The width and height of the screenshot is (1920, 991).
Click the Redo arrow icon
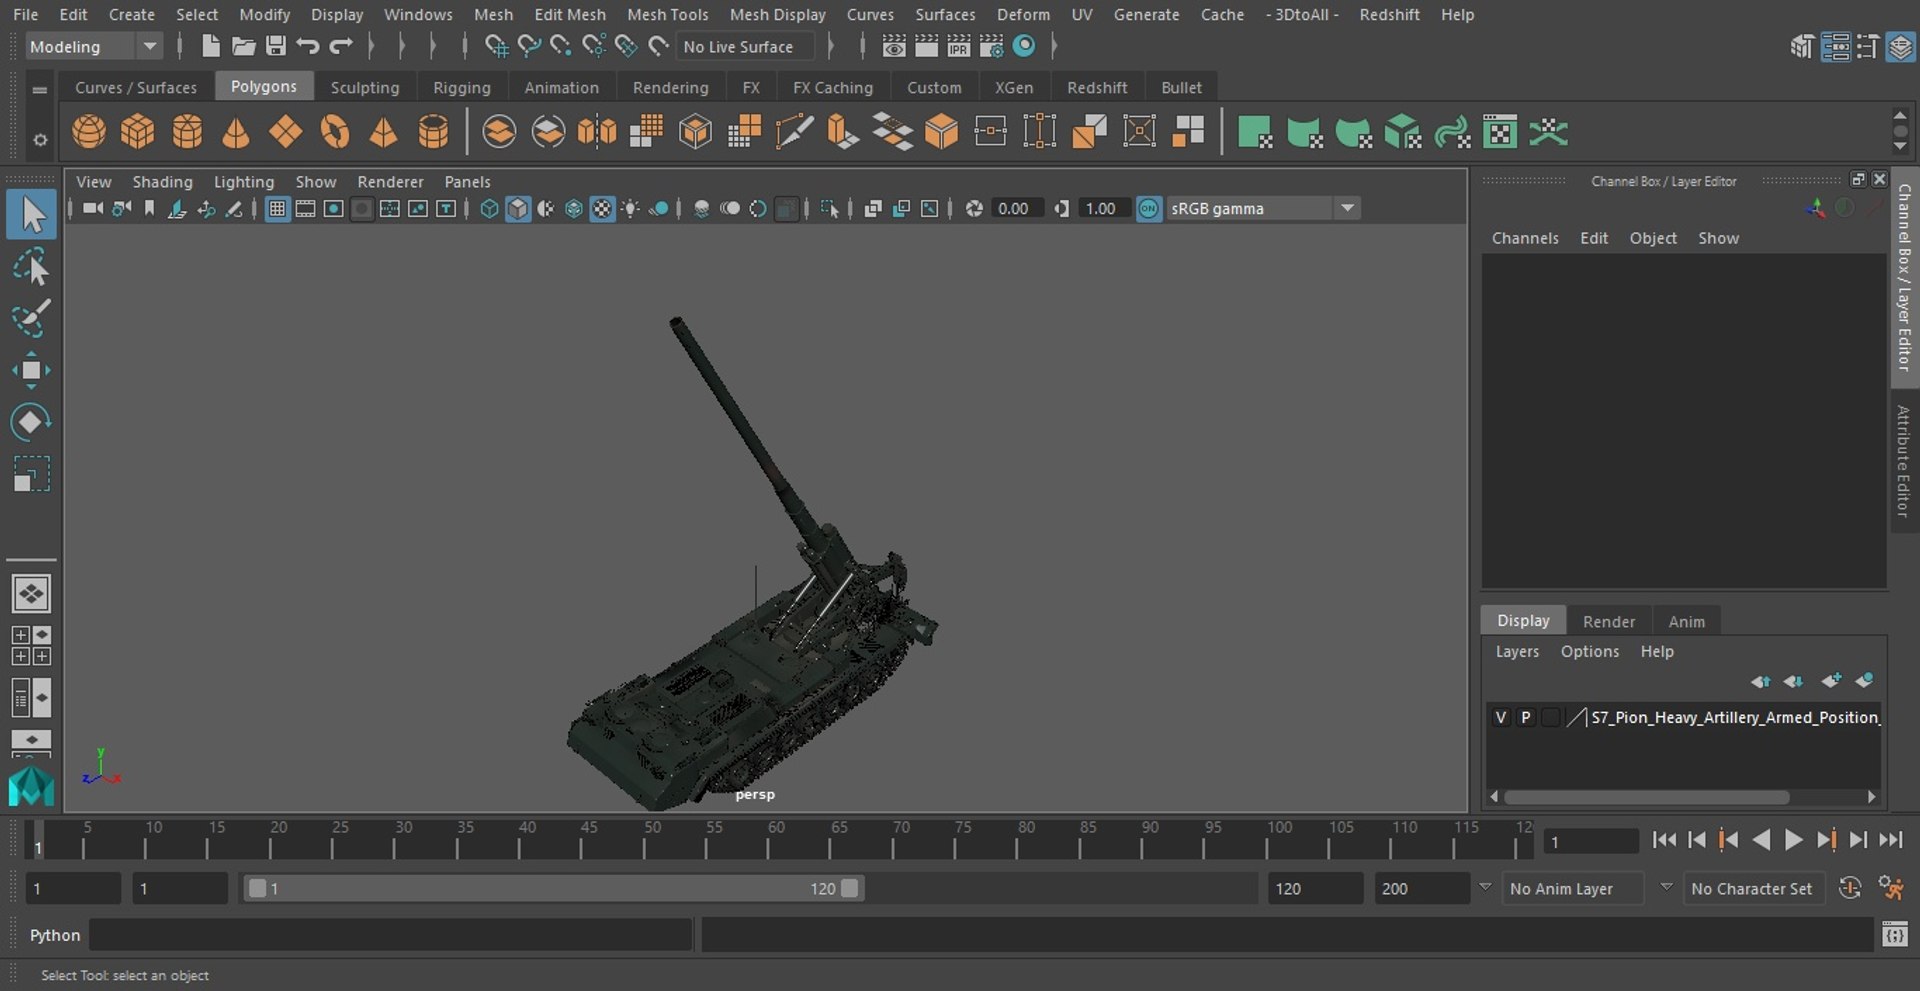click(341, 46)
